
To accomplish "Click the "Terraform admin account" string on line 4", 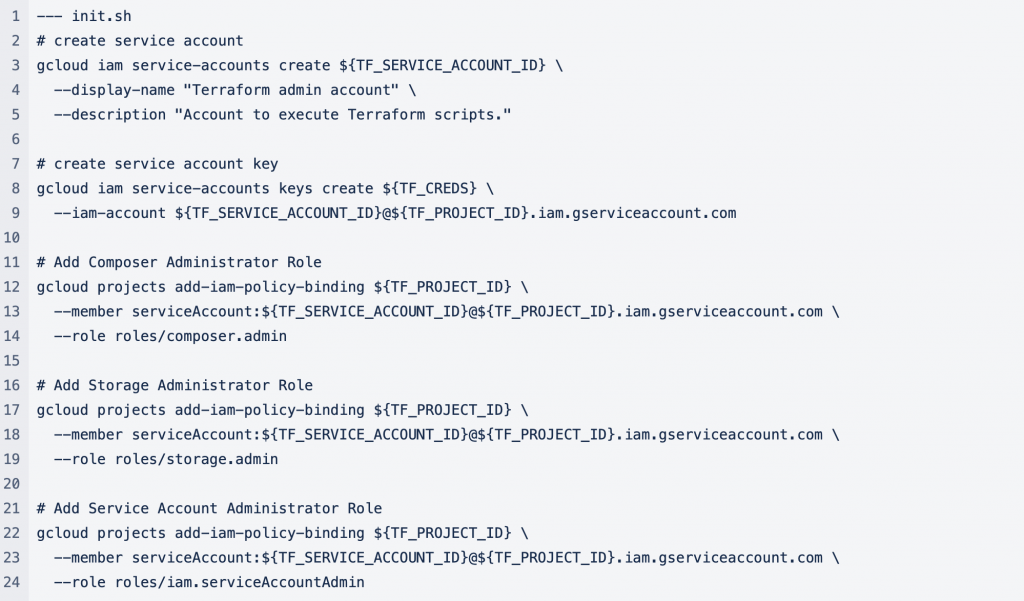I will click(291, 90).
